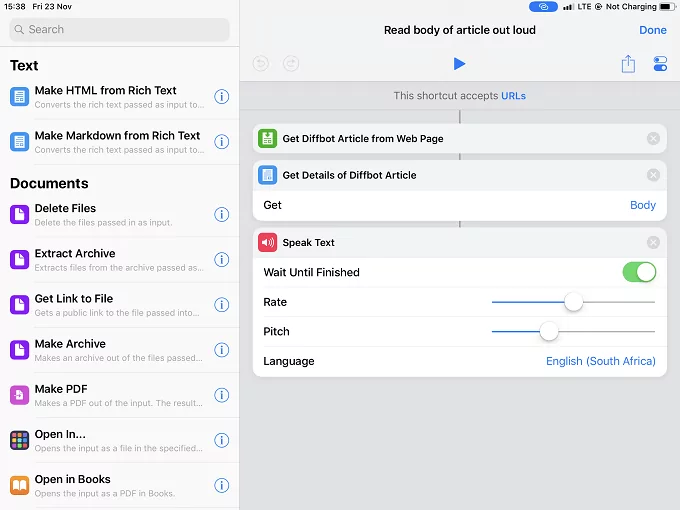The width and height of the screenshot is (680, 510).
Task: Select the Extract Archive action
Action: [110, 259]
